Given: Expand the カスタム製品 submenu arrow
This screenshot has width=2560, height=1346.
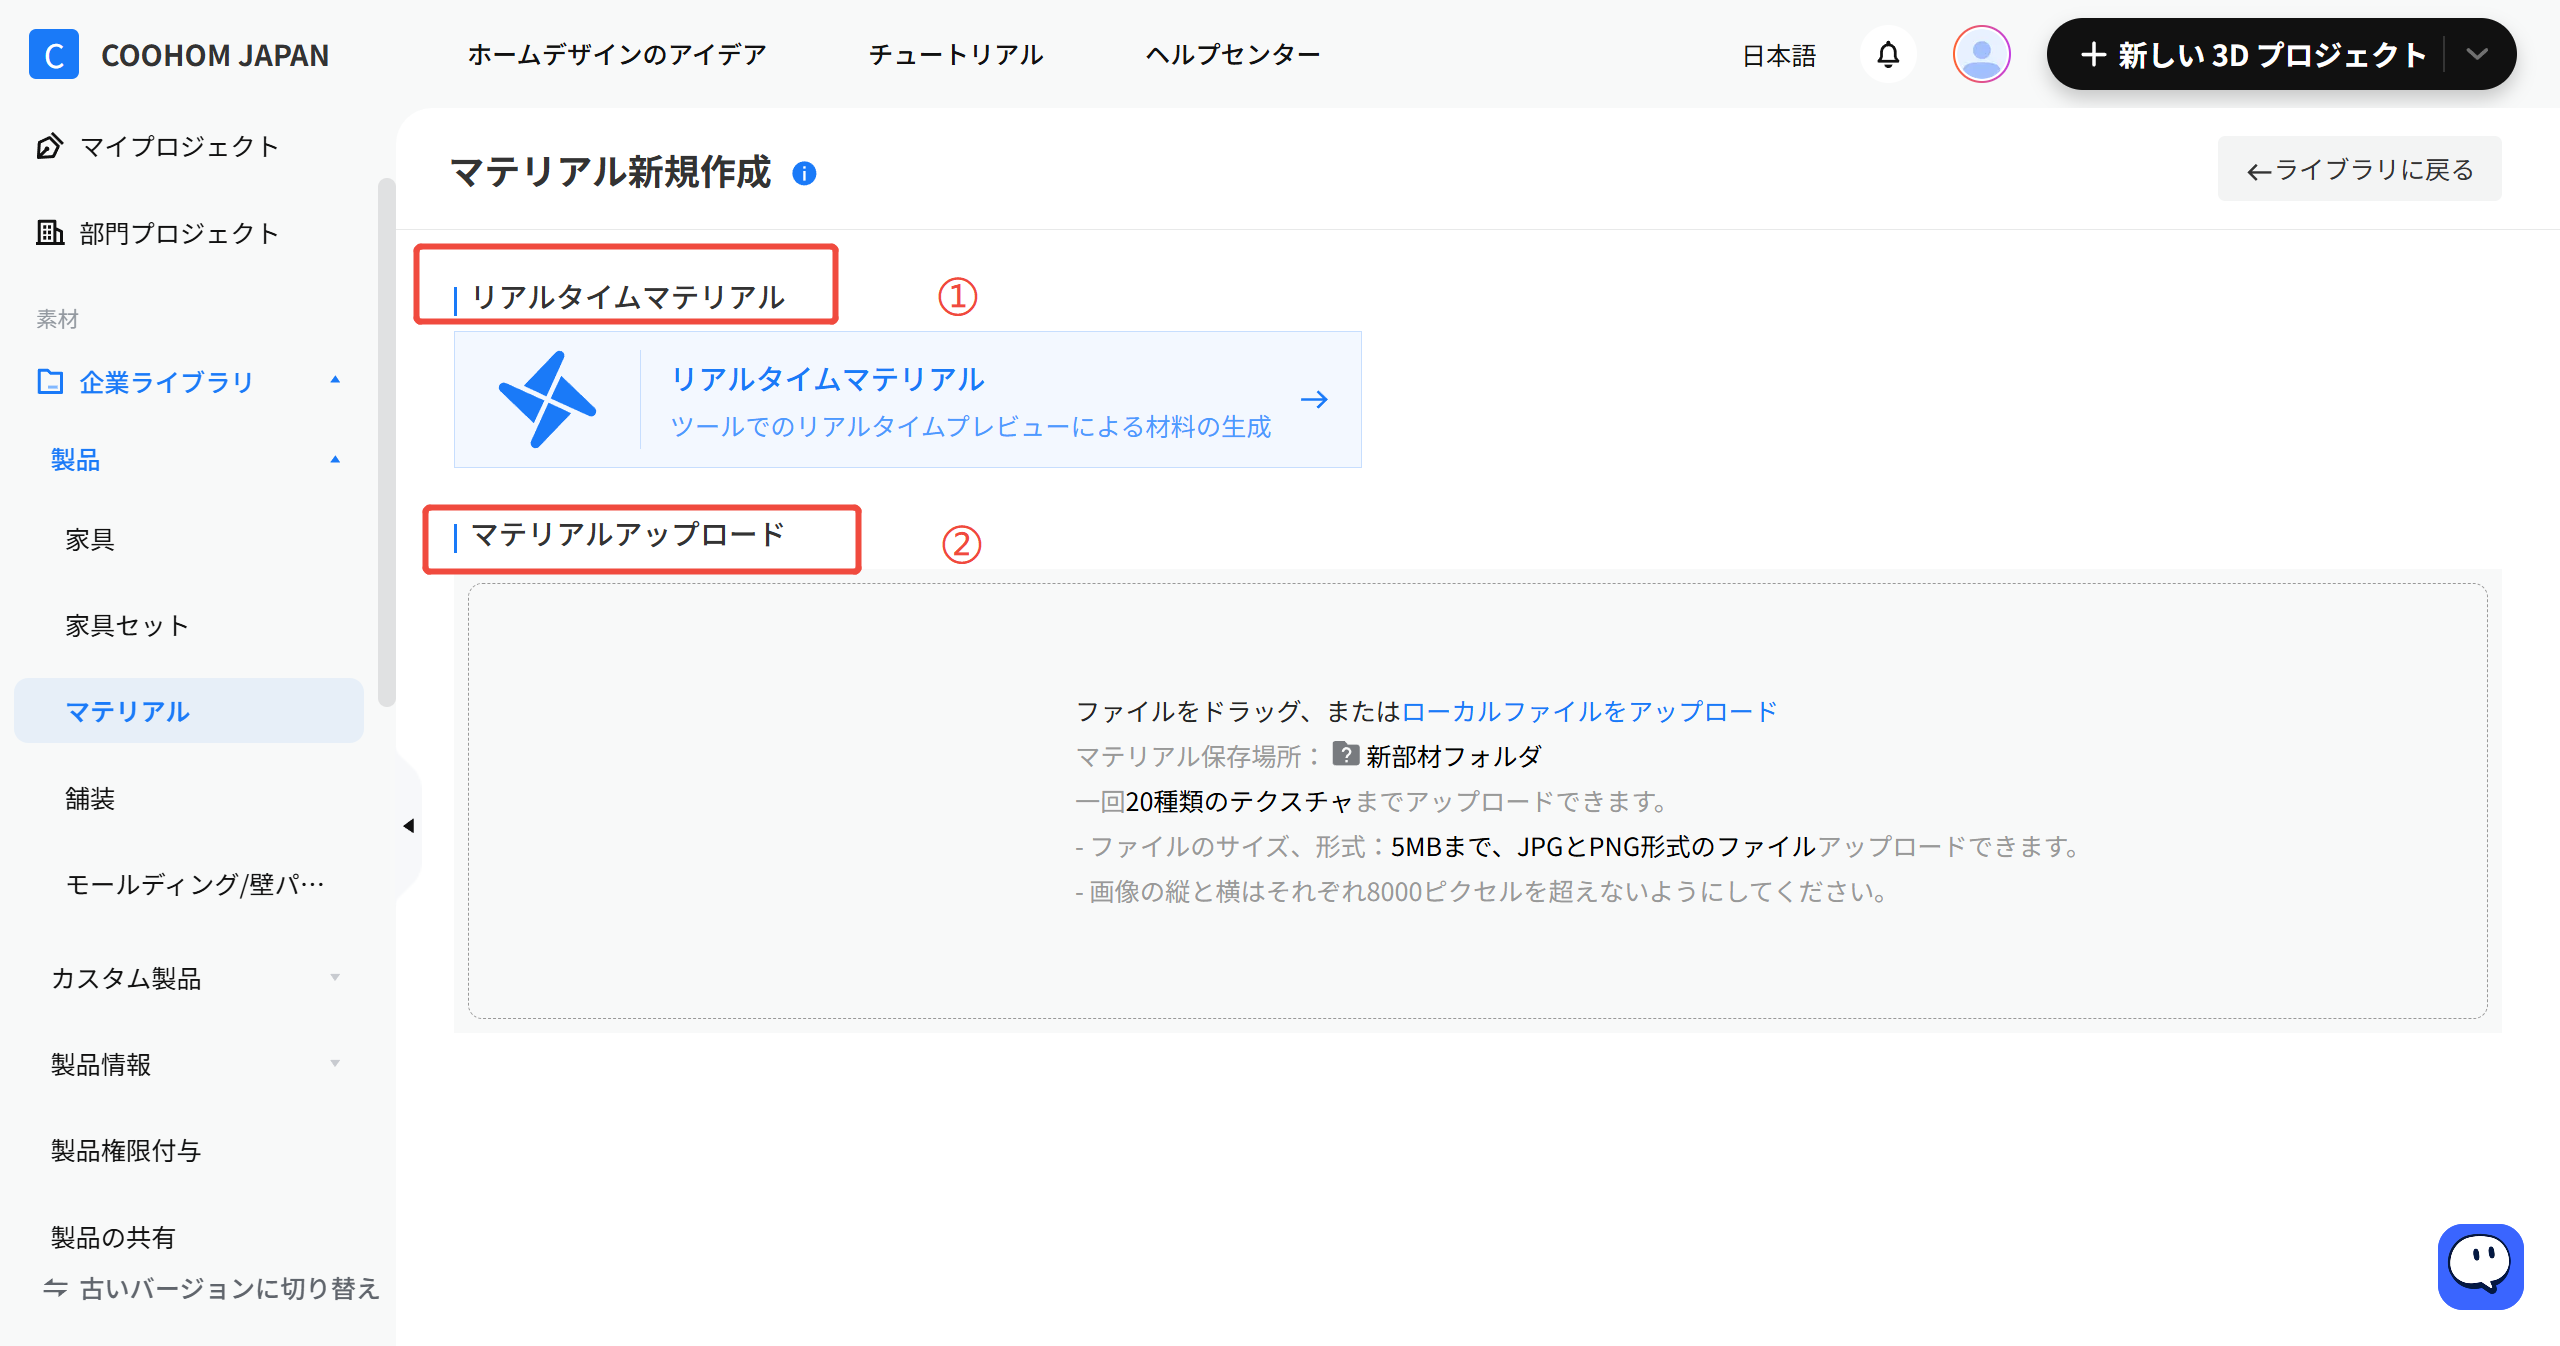Looking at the screenshot, I should click(x=335, y=977).
